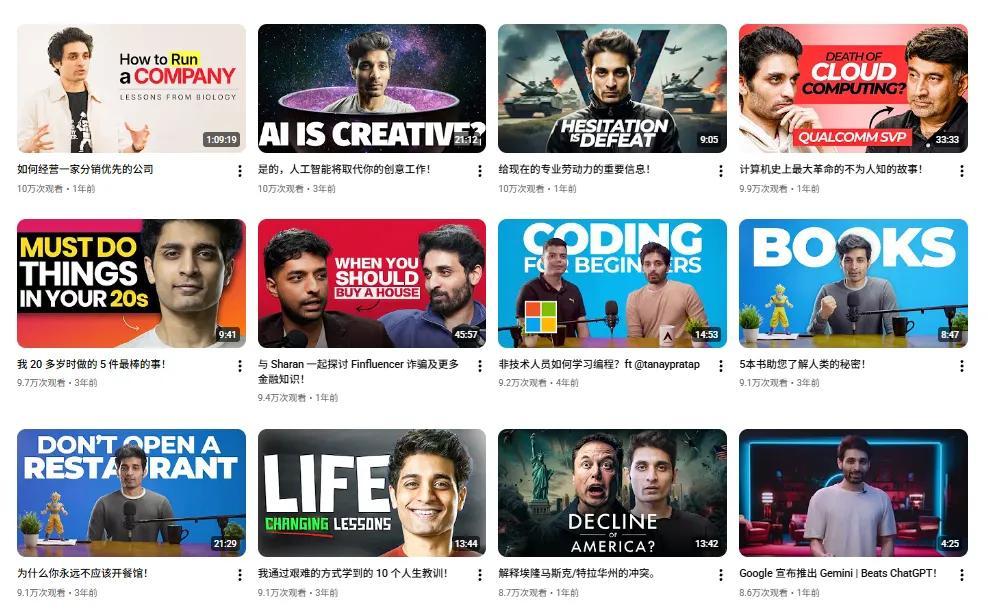The image size is (988, 610).
Task: Open 'Decline of America?' video thumbnail
Action: click(612, 493)
